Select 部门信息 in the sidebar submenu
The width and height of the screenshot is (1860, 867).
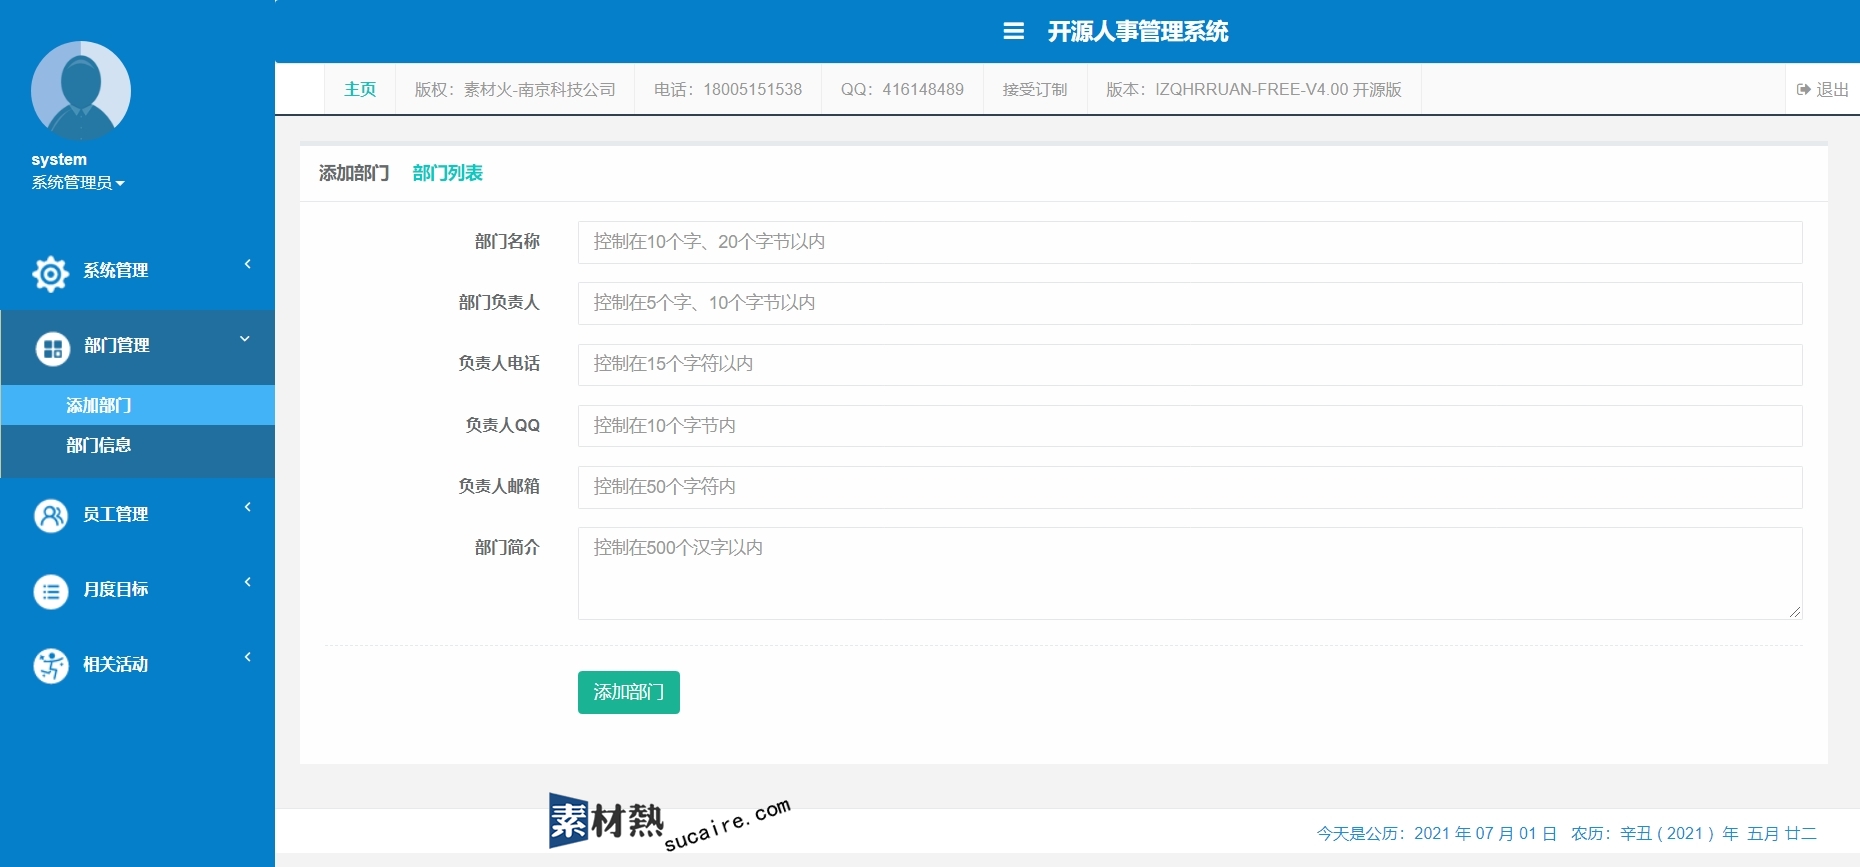coord(138,445)
